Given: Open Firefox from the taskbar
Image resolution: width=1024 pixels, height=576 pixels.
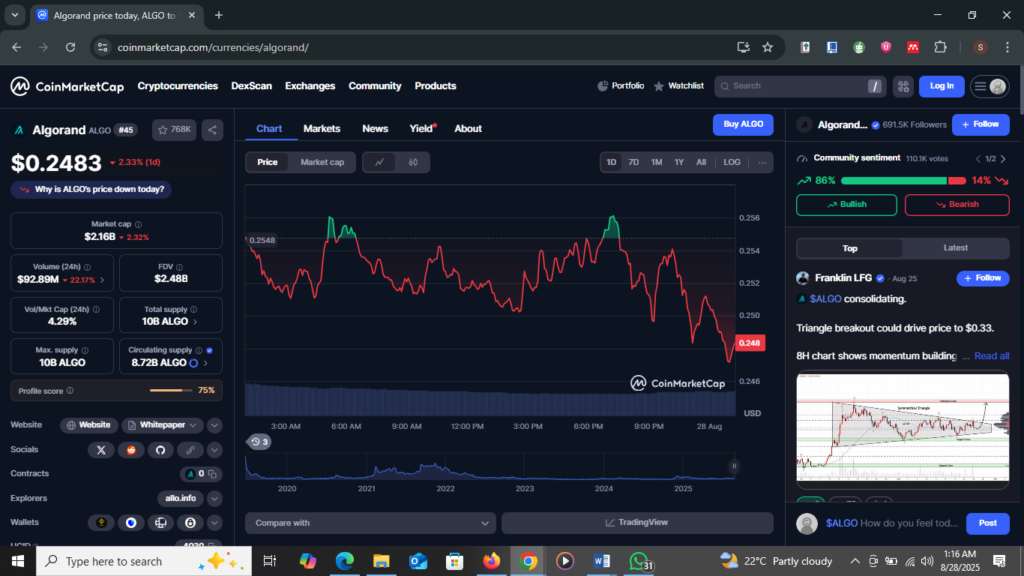Looking at the screenshot, I should [491, 561].
